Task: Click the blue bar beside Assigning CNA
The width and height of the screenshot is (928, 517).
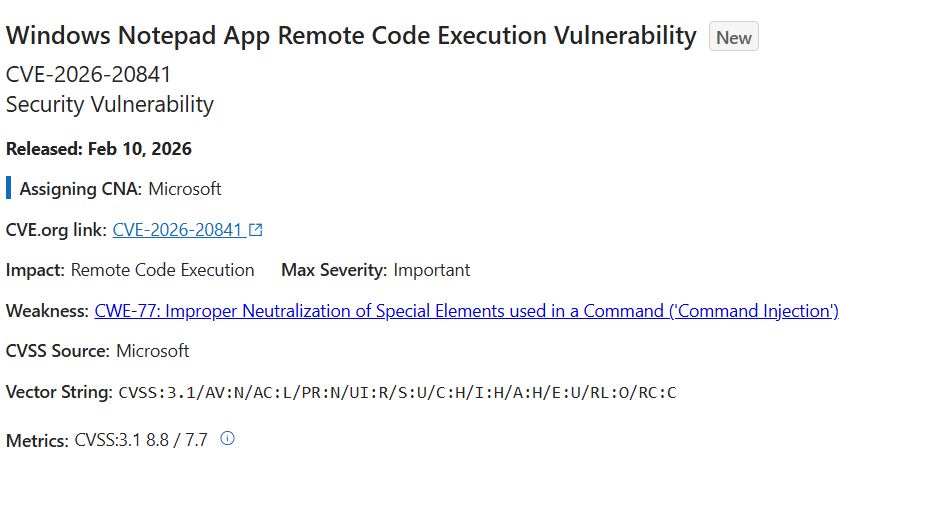Action: [9, 188]
